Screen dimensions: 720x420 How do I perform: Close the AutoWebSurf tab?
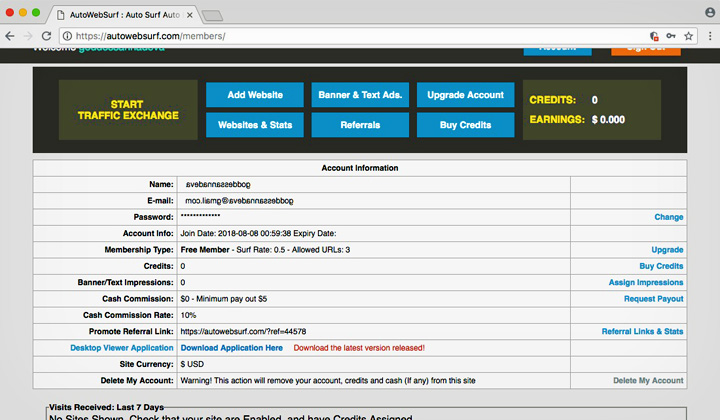(x=189, y=15)
